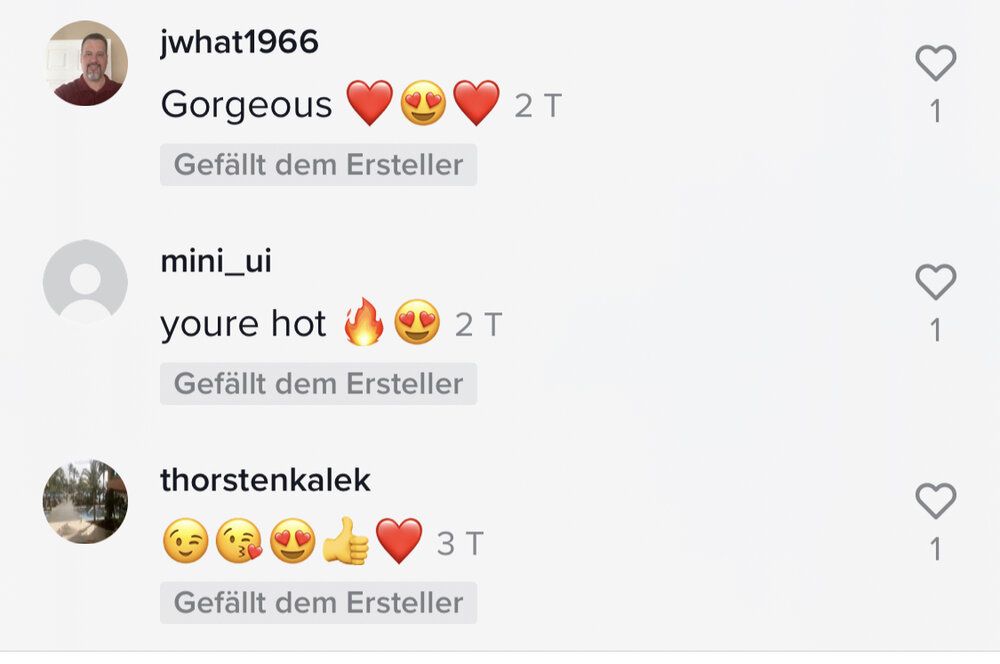Click the like count below jwhat1966's heart
This screenshot has height=664, width=1000.
pos(936,111)
